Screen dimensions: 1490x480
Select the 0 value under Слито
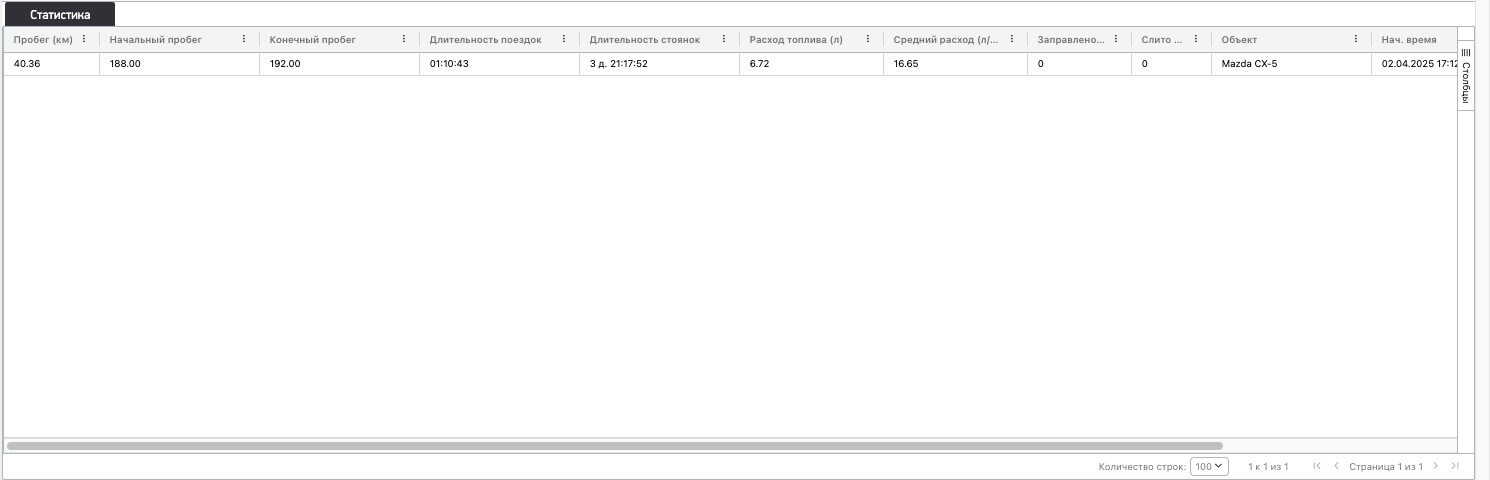tap(1171, 63)
